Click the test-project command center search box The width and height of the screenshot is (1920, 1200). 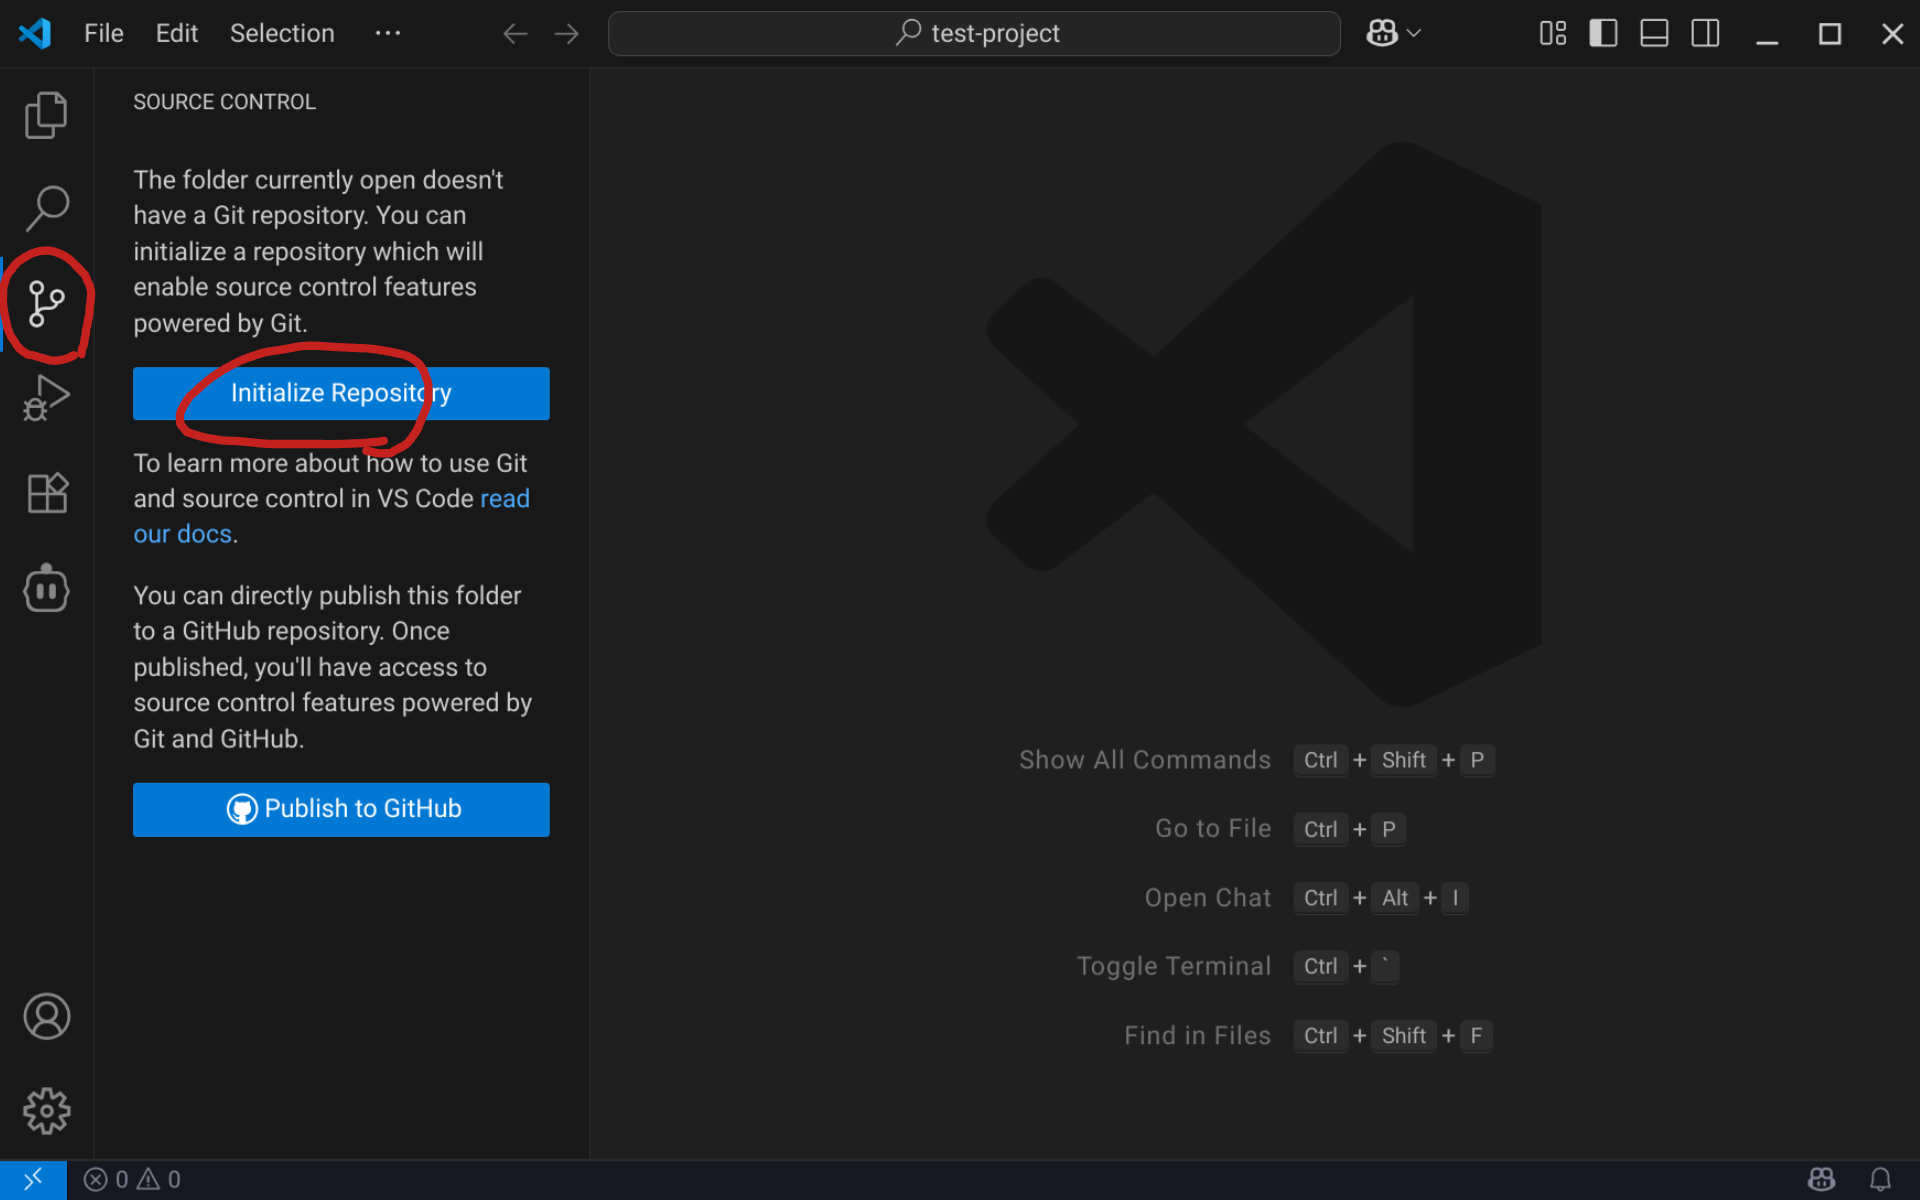(974, 34)
